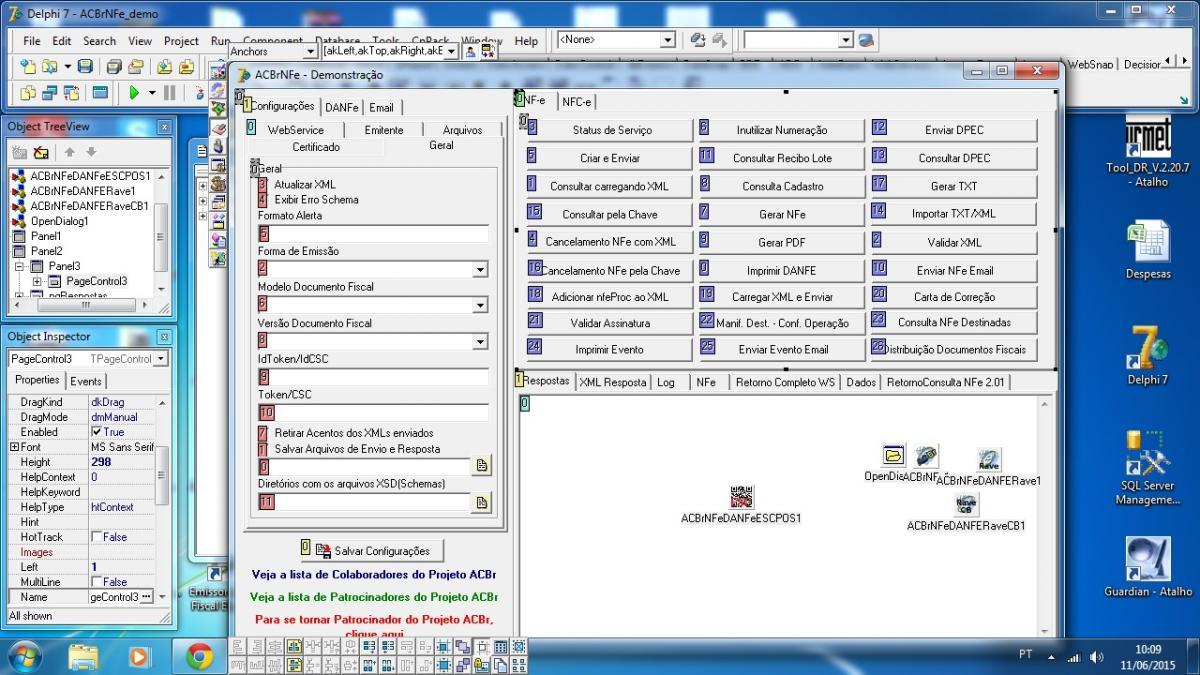Click the Delphi Run (green play) button
1200x675 pixels.
133,93
